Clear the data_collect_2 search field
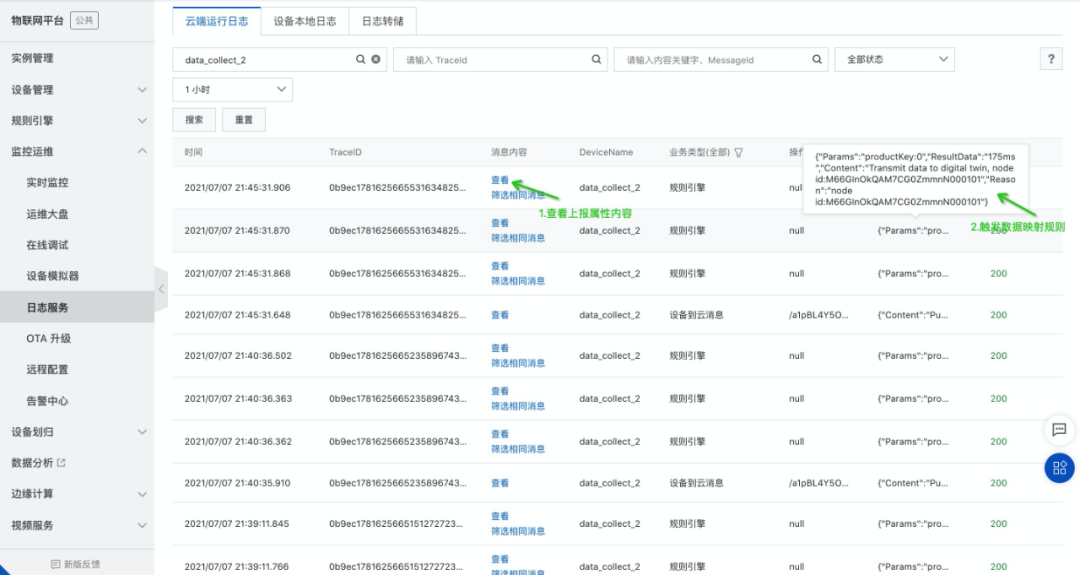The height and width of the screenshot is (575, 1080). pyautogui.click(x=376, y=60)
